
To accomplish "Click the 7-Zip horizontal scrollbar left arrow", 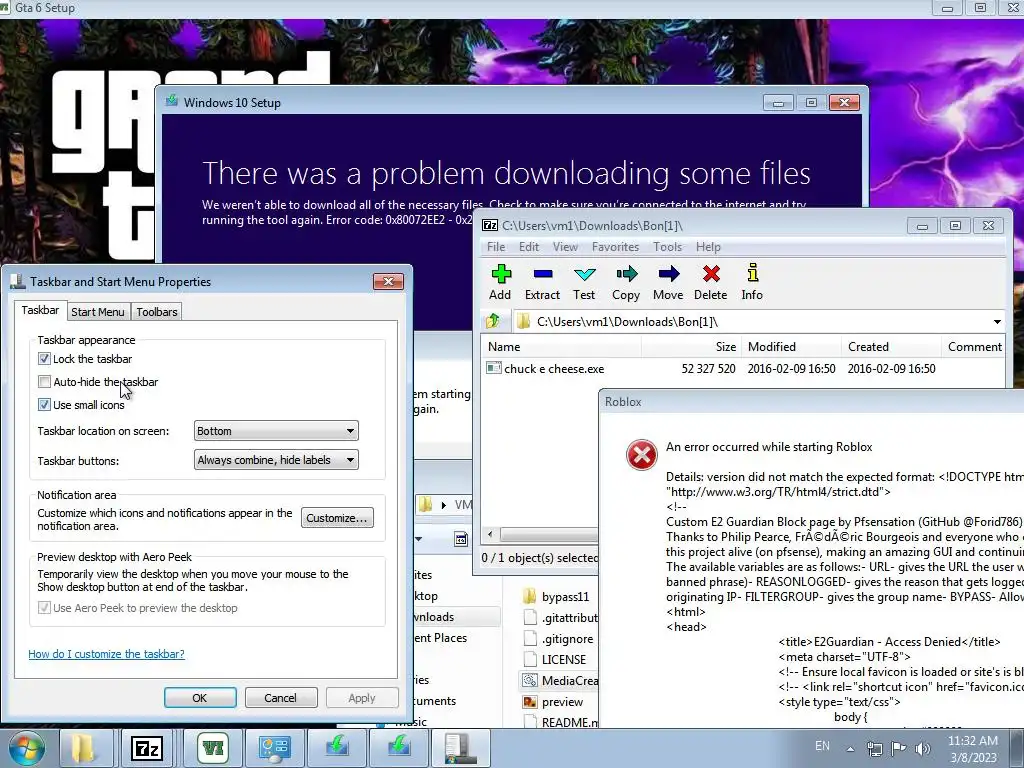I will click(x=490, y=534).
